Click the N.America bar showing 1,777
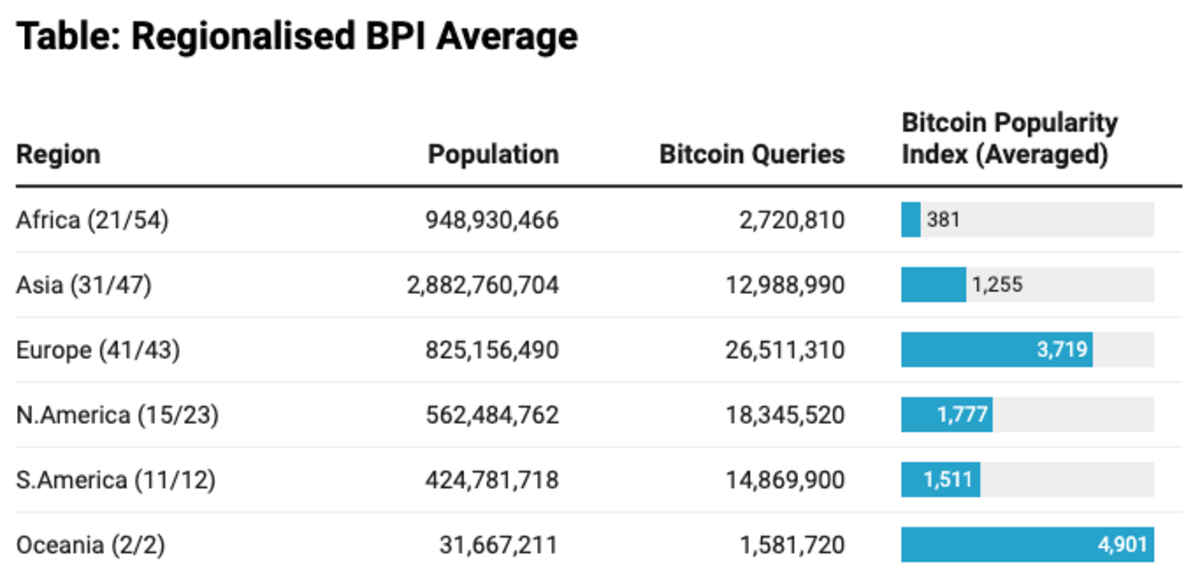Screen dimensions: 1200x585 click(x=946, y=415)
